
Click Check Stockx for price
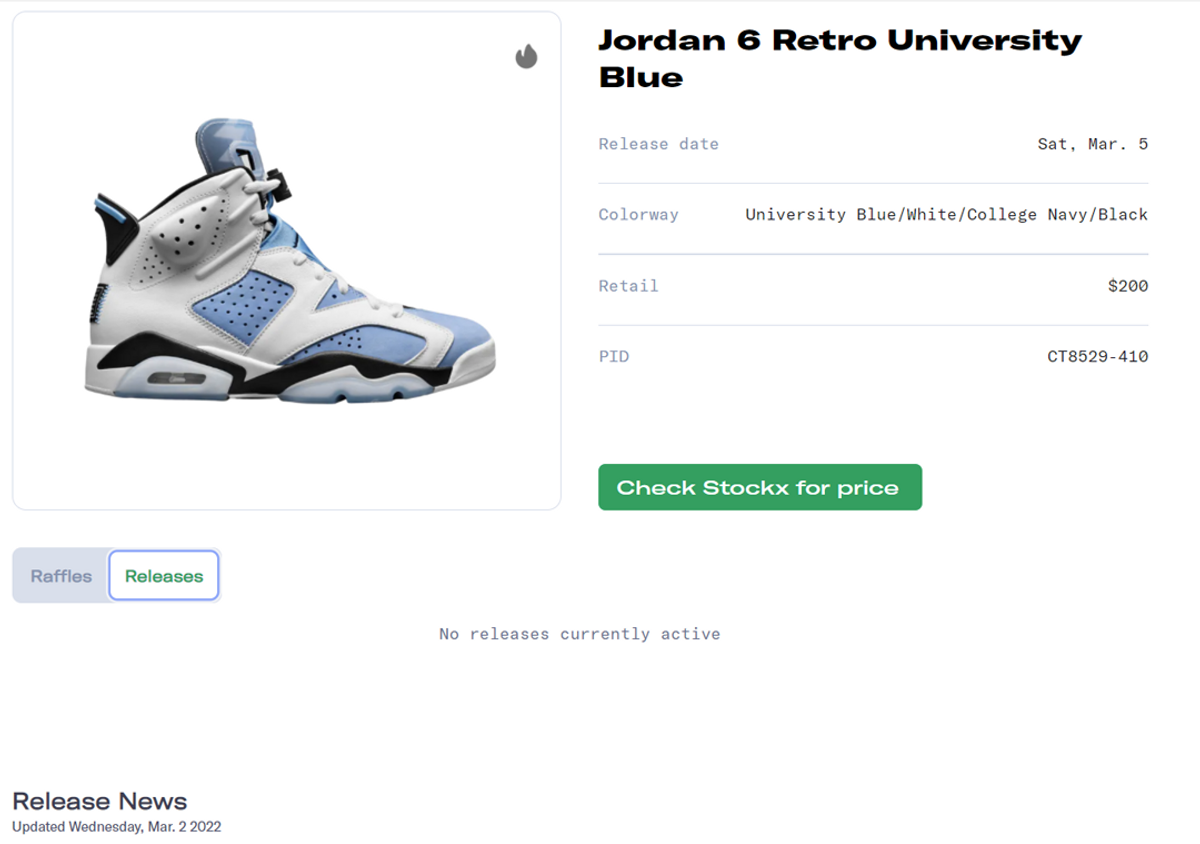[x=760, y=487]
